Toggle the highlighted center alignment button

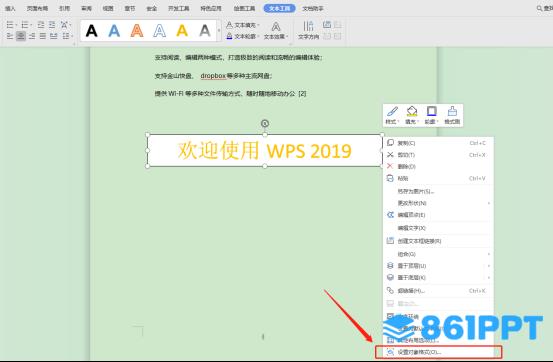[21, 36]
